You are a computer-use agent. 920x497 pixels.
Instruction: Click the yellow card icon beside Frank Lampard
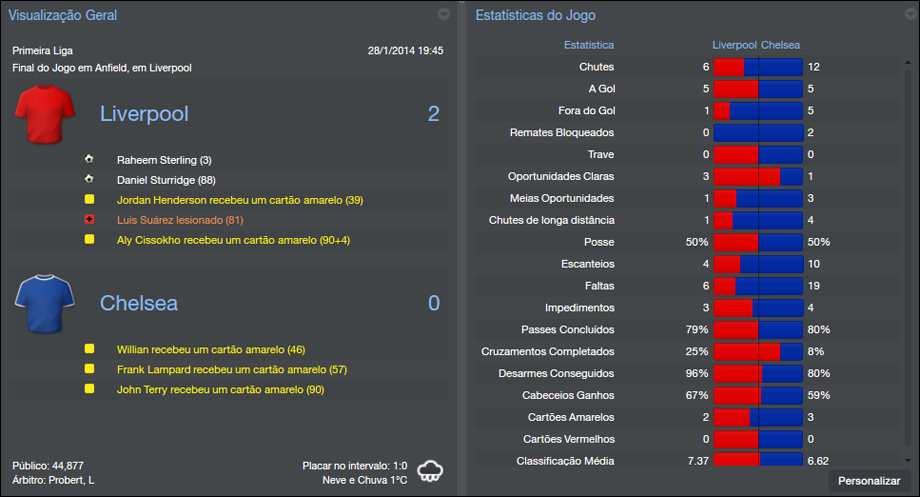click(90, 369)
